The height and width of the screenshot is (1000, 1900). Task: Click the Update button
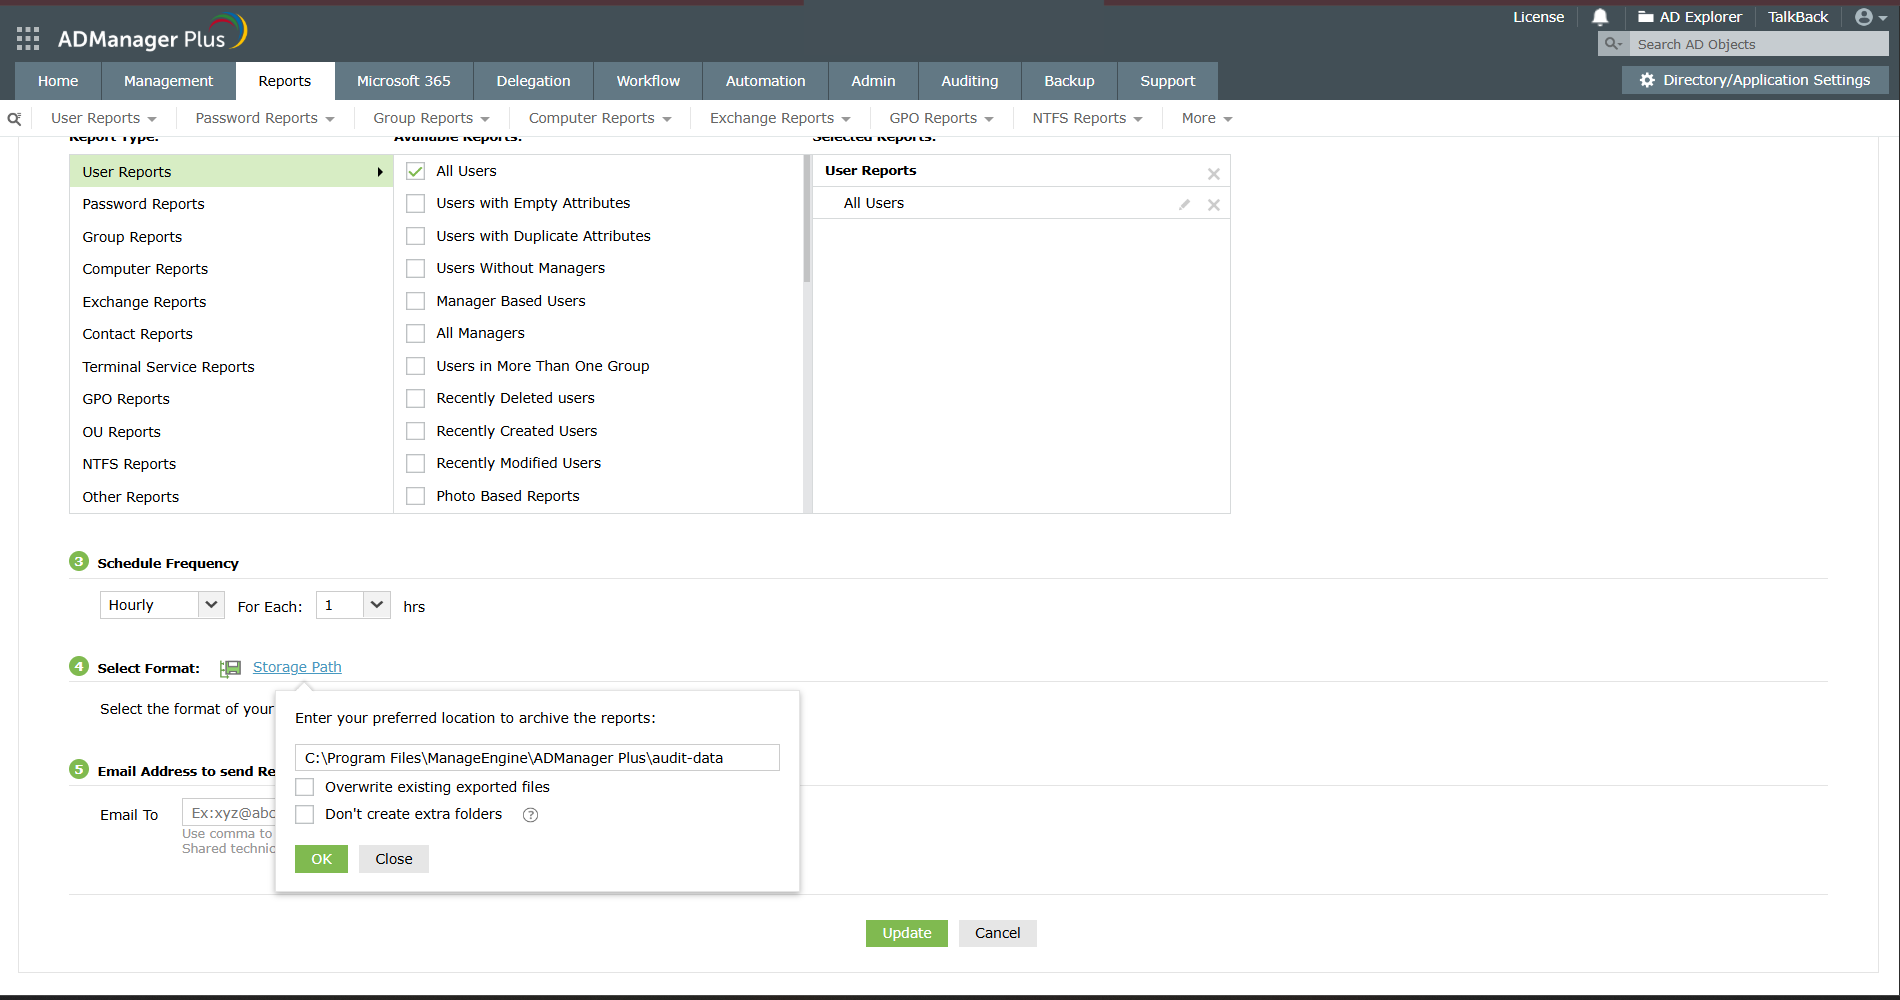point(907,933)
